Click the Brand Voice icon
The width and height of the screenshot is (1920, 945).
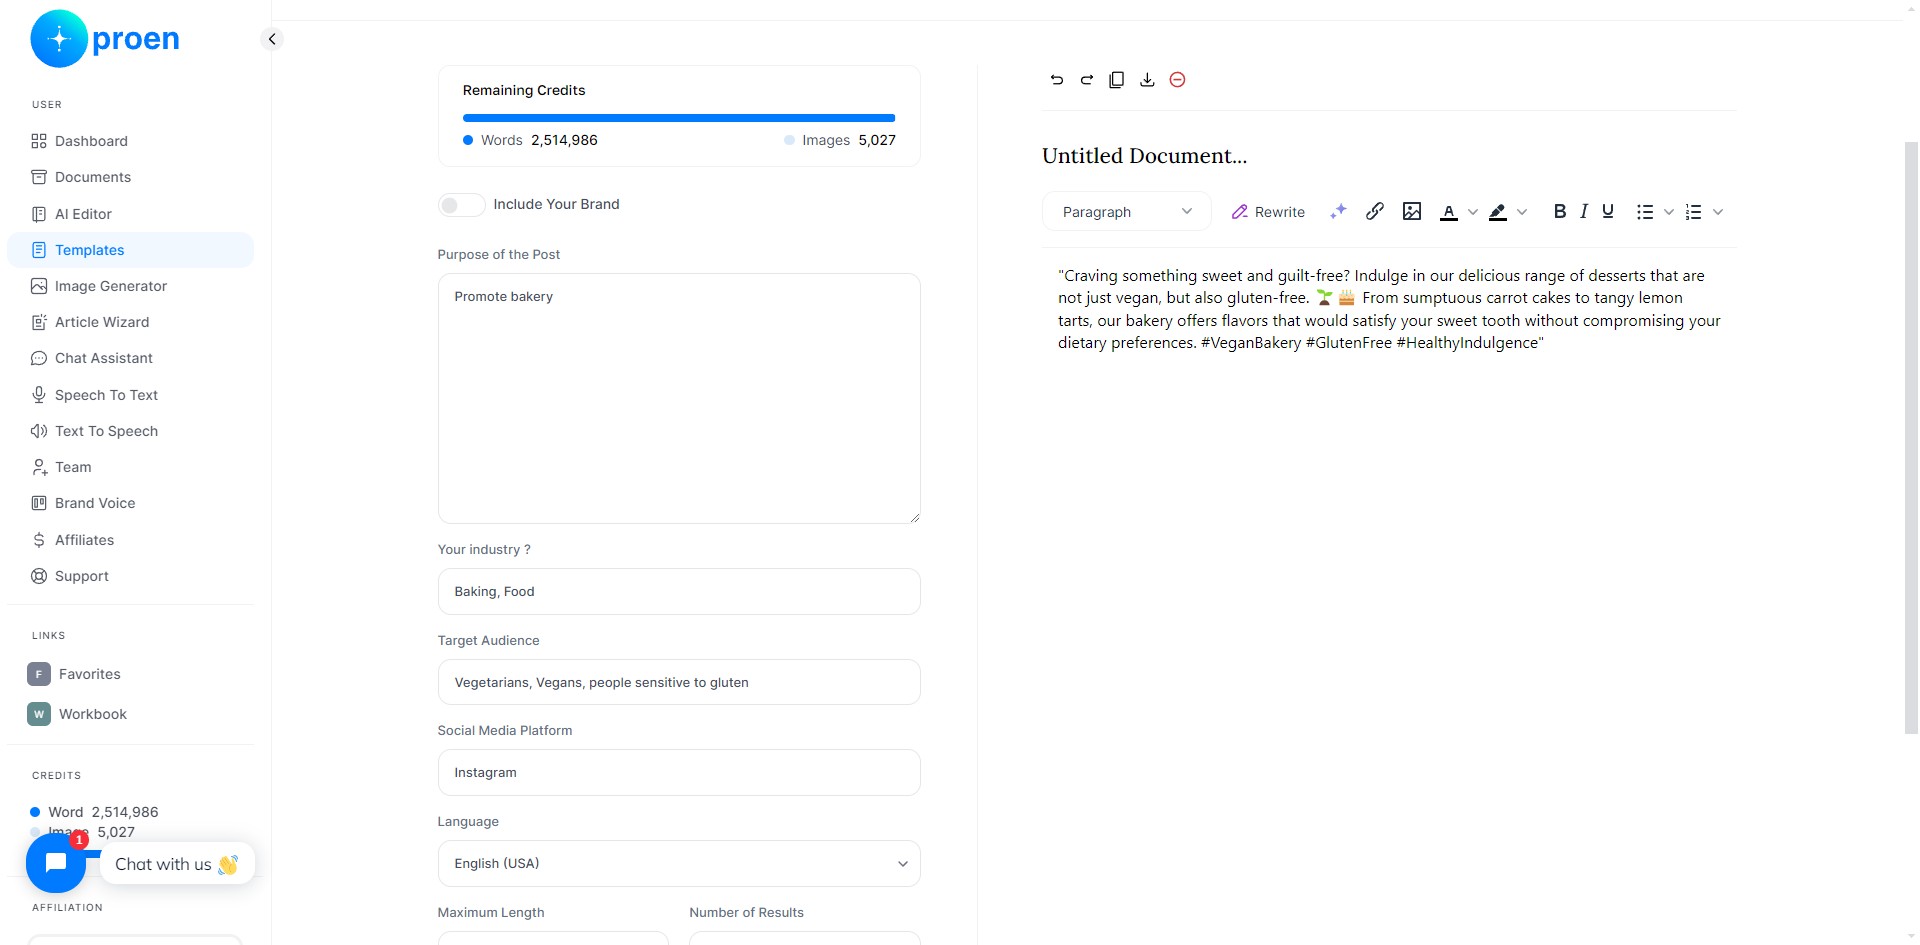(x=39, y=503)
